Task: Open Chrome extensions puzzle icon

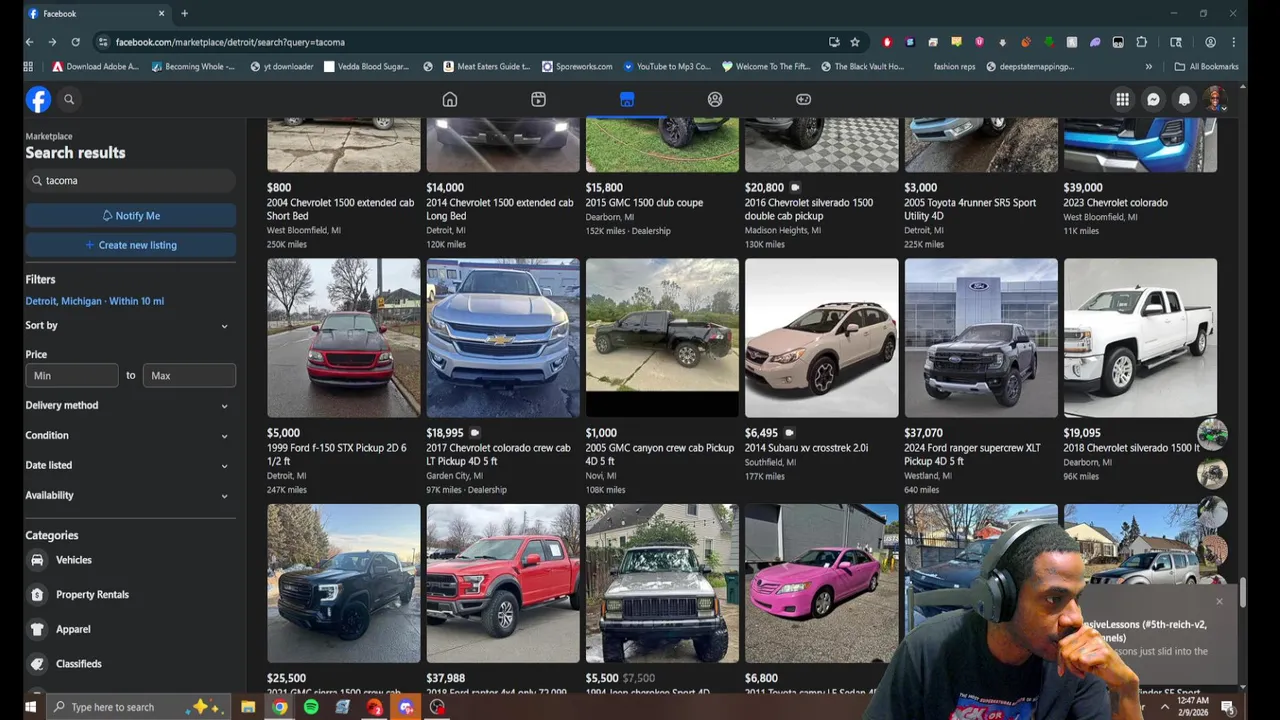Action: coord(1142,42)
